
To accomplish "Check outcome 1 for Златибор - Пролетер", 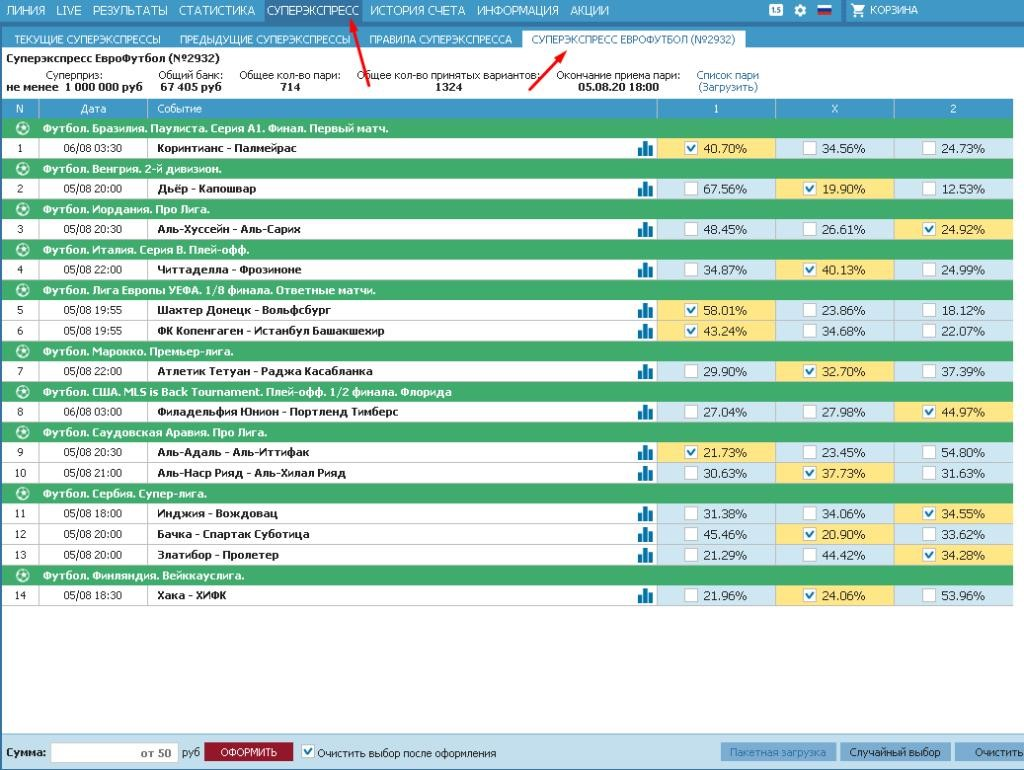I will coord(691,555).
